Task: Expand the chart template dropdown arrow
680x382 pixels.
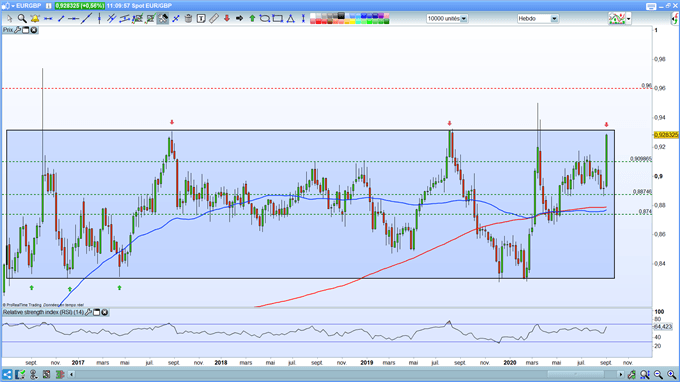Action: pos(628,19)
